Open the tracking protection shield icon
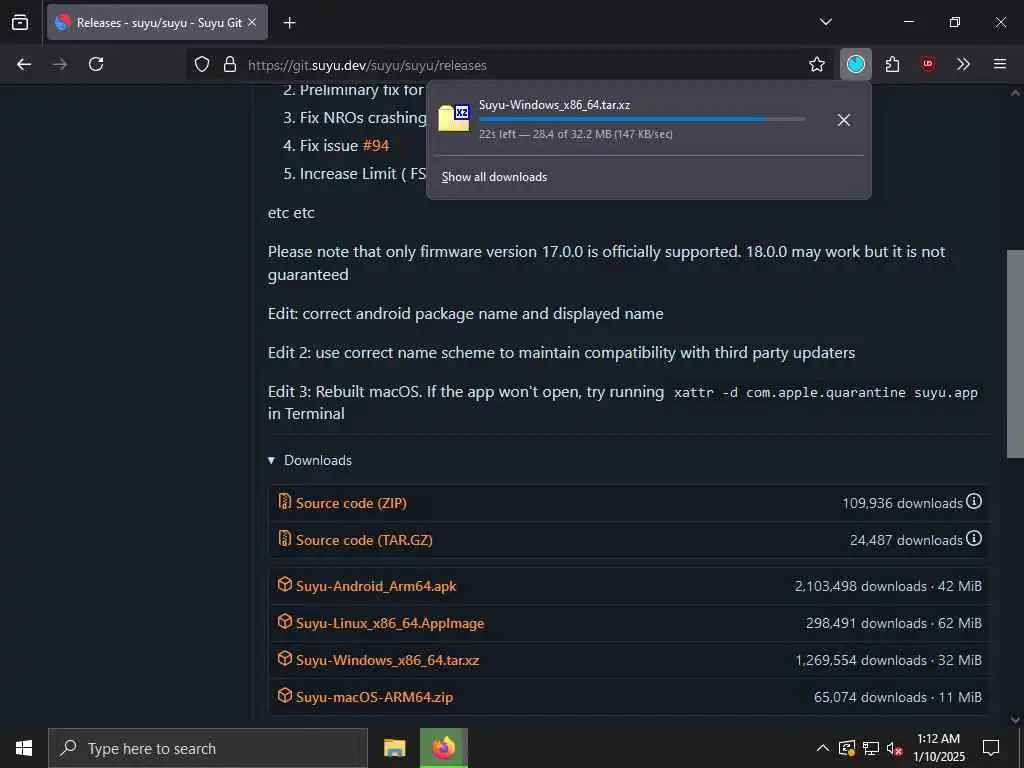 click(202, 64)
